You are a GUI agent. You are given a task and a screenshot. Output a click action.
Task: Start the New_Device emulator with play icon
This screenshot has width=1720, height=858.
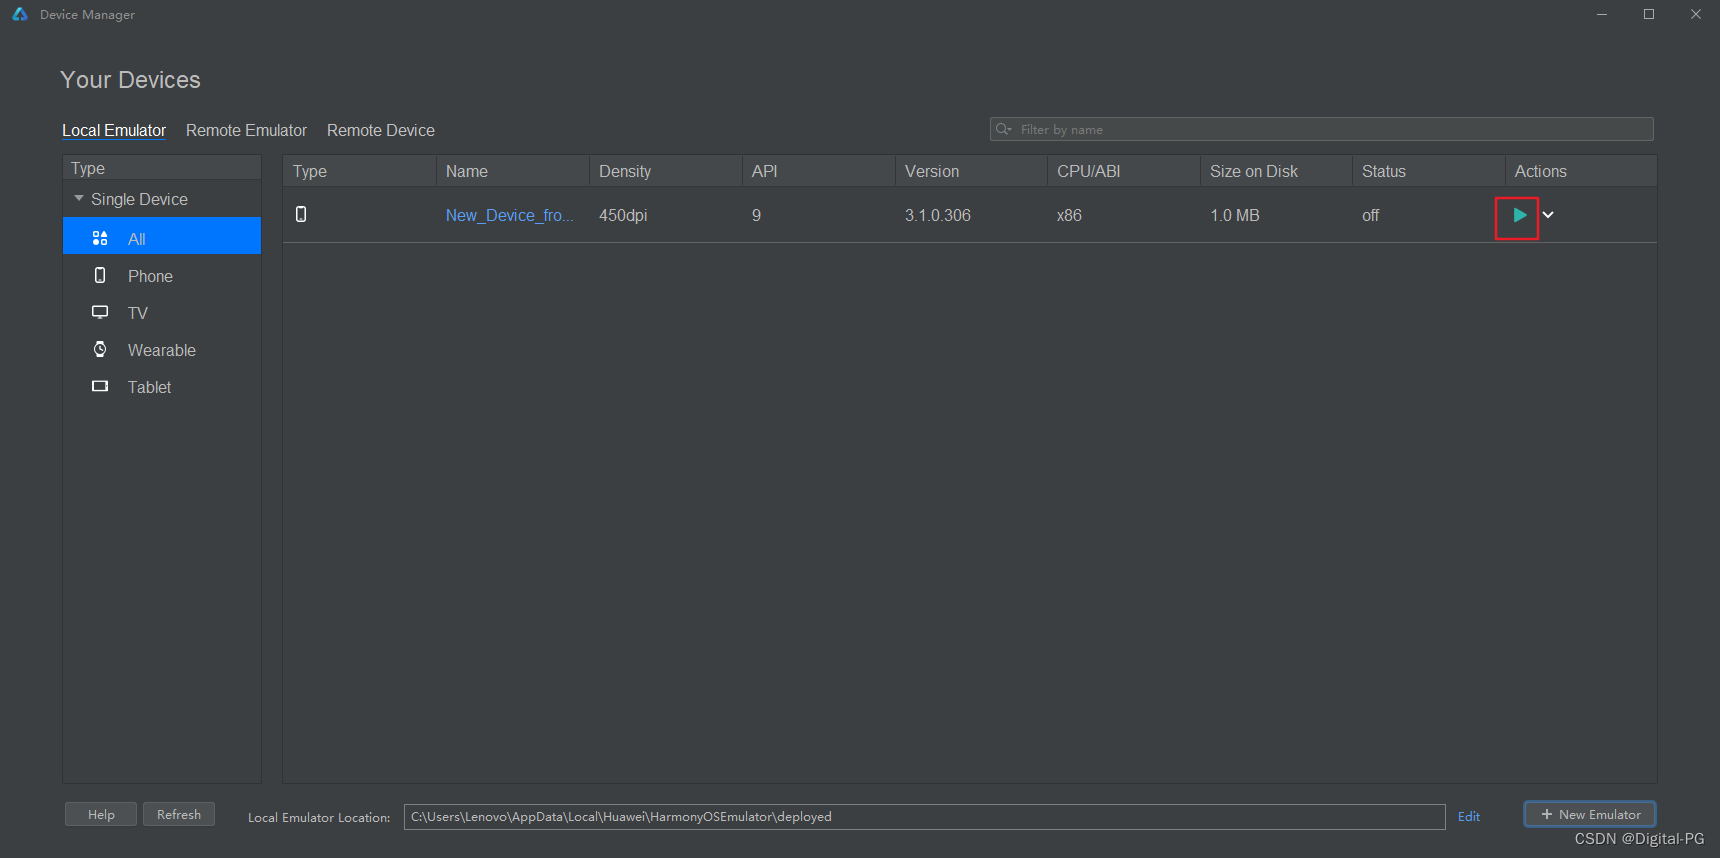pyautogui.click(x=1519, y=215)
